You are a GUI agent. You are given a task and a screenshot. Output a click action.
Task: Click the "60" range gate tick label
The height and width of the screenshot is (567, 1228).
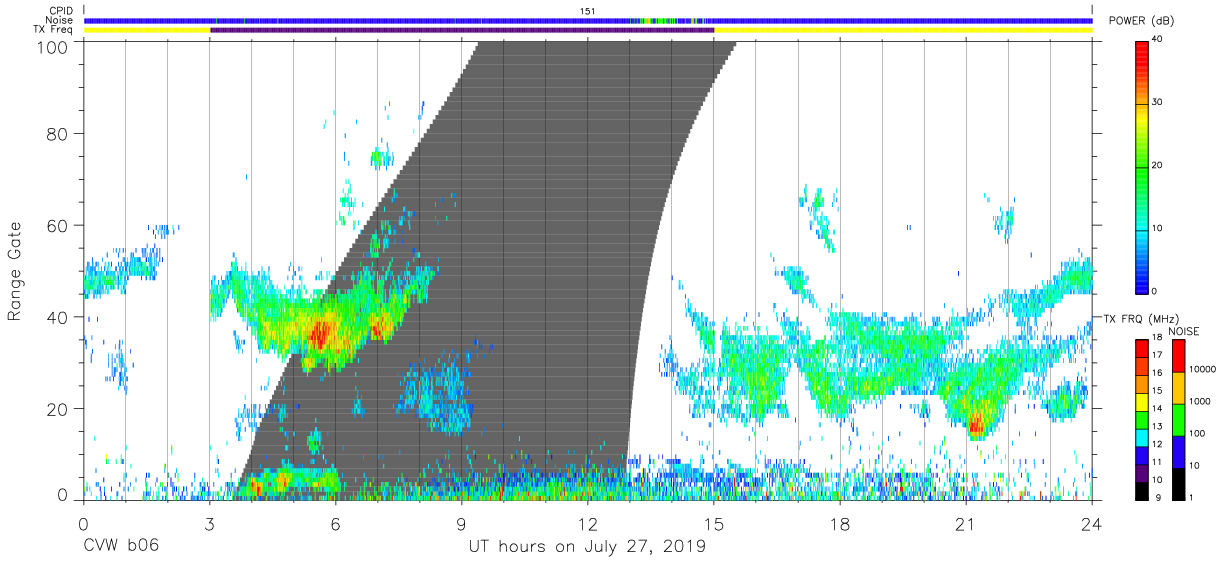[x=58, y=225]
